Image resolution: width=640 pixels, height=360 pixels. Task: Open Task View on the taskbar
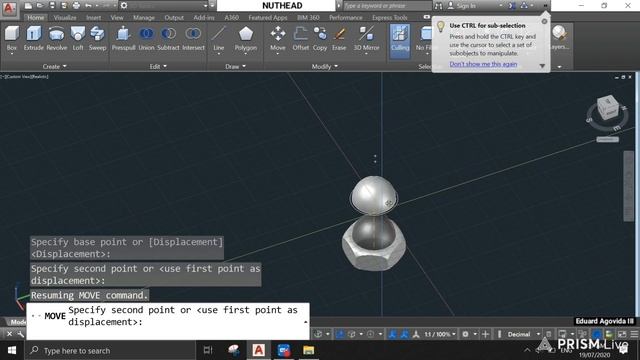(x=208, y=350)
